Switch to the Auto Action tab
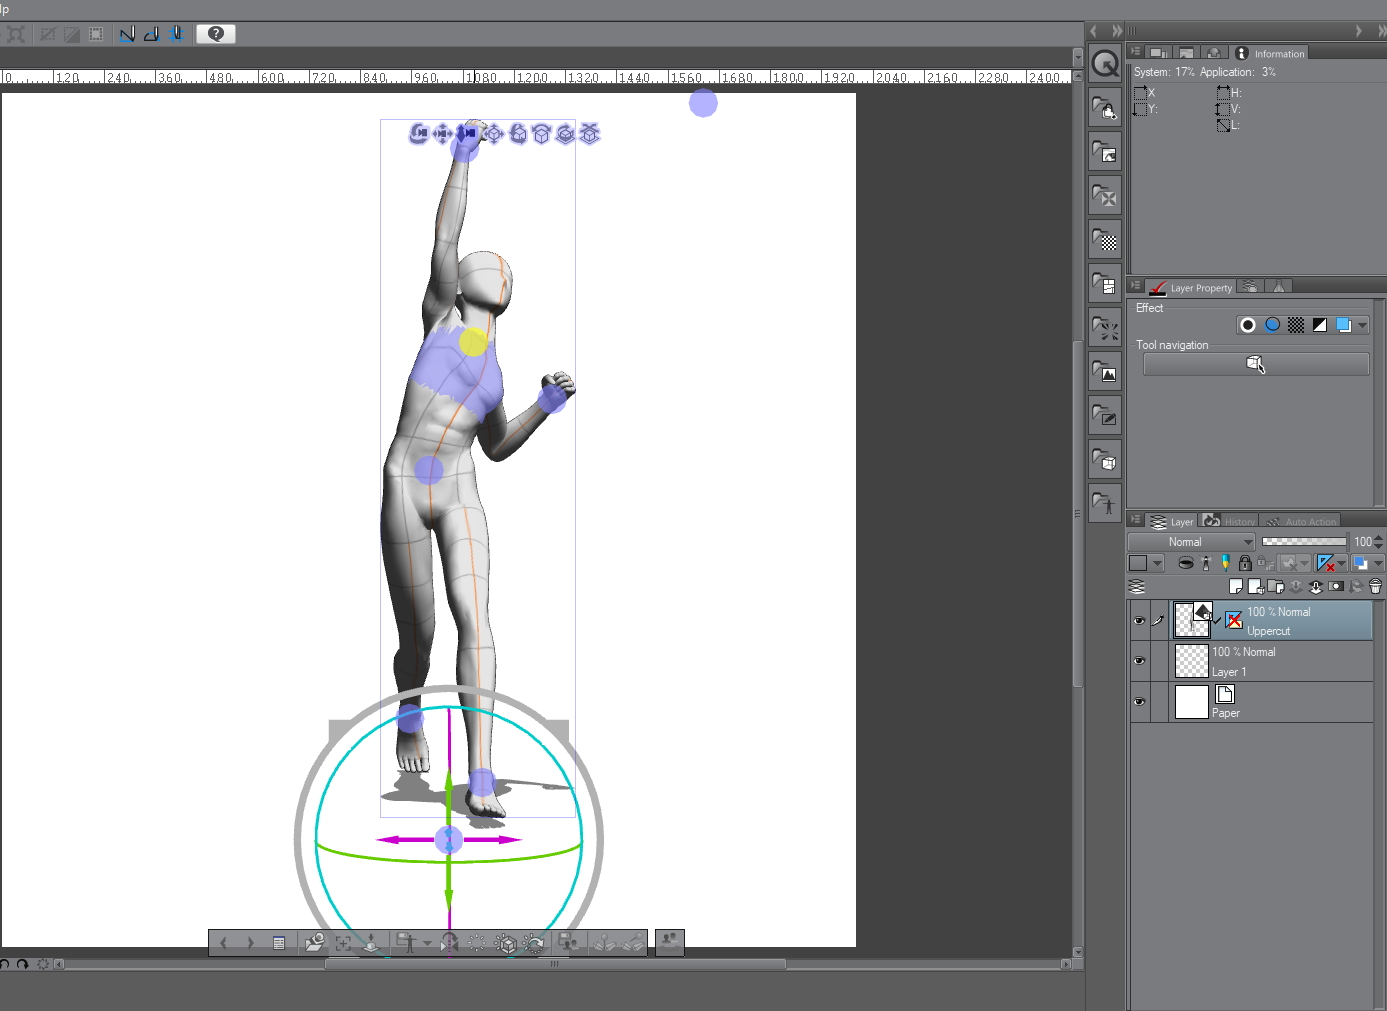Image resolution: width=1387 pixels, height=1011 pixels. point(1300,521)
